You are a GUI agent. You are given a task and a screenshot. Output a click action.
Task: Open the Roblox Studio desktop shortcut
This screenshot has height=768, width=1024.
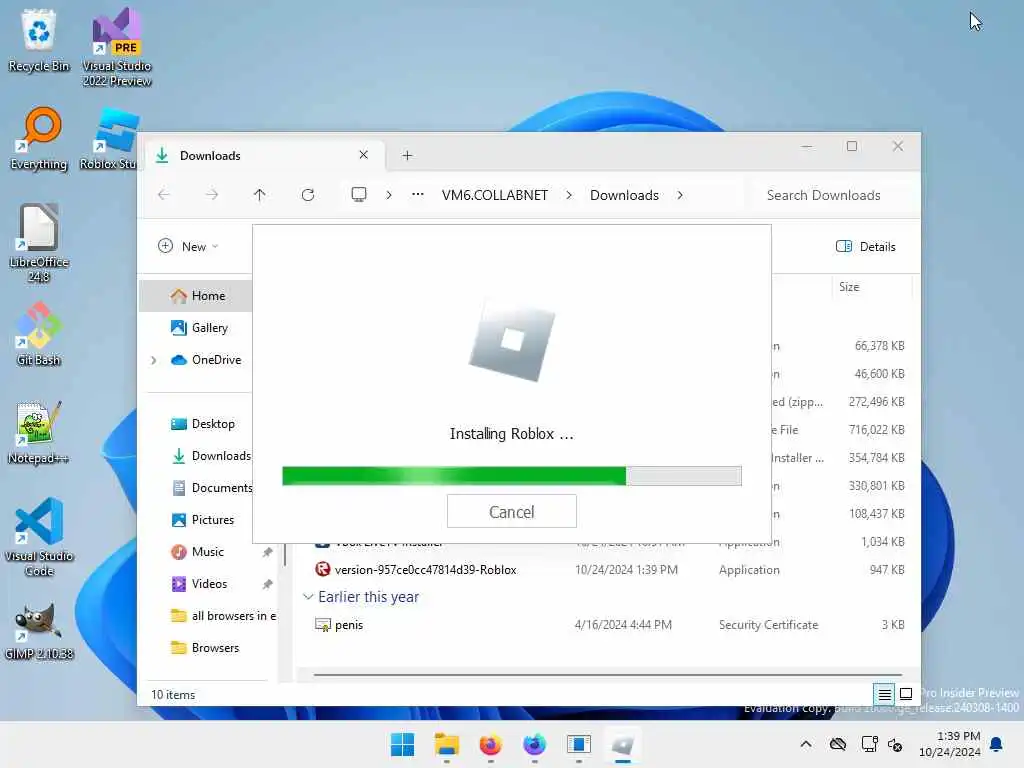(x=108, y=138)
